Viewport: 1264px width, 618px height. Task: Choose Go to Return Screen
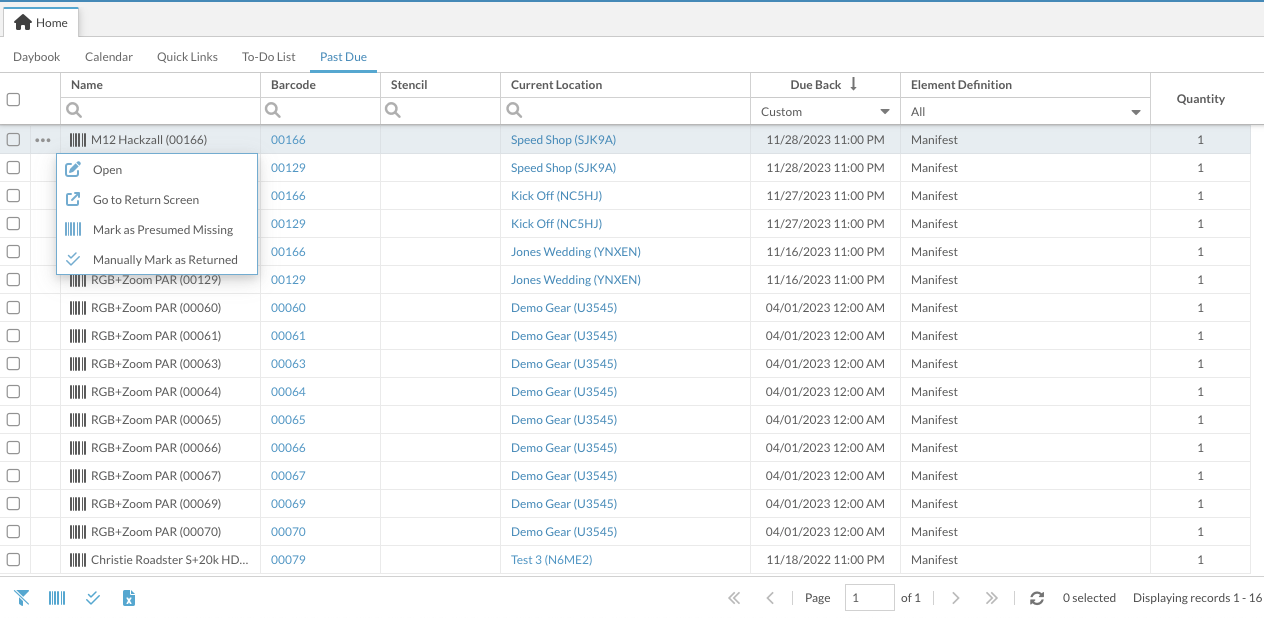coord(157,200)
